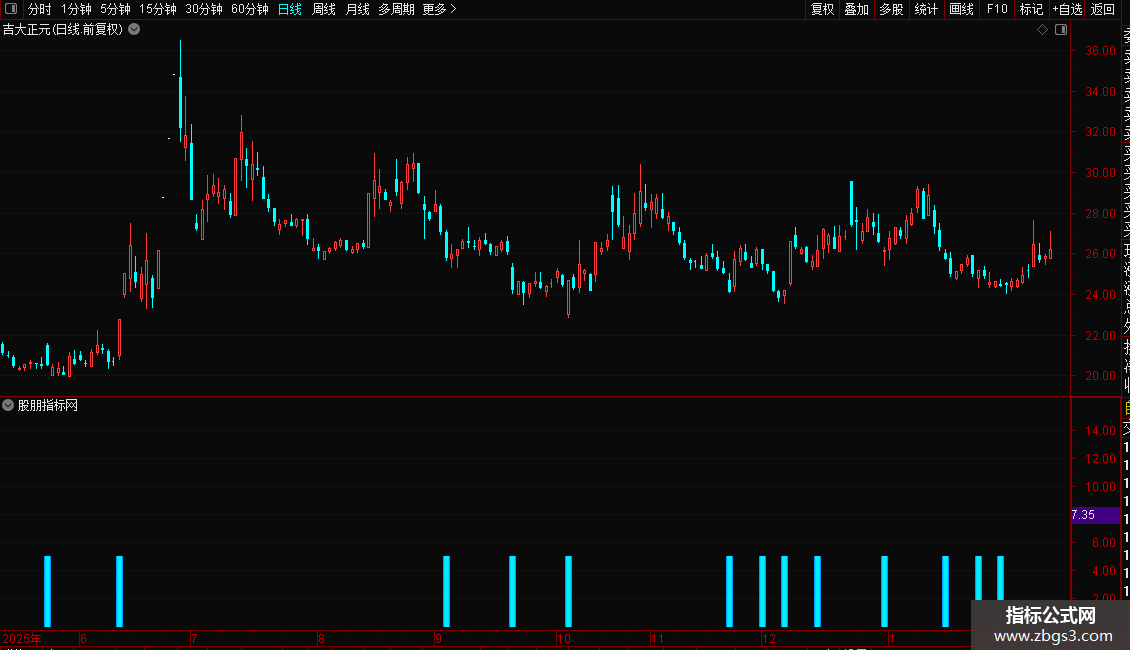Click the 2025年 date axis label

[x=22, y=638]
